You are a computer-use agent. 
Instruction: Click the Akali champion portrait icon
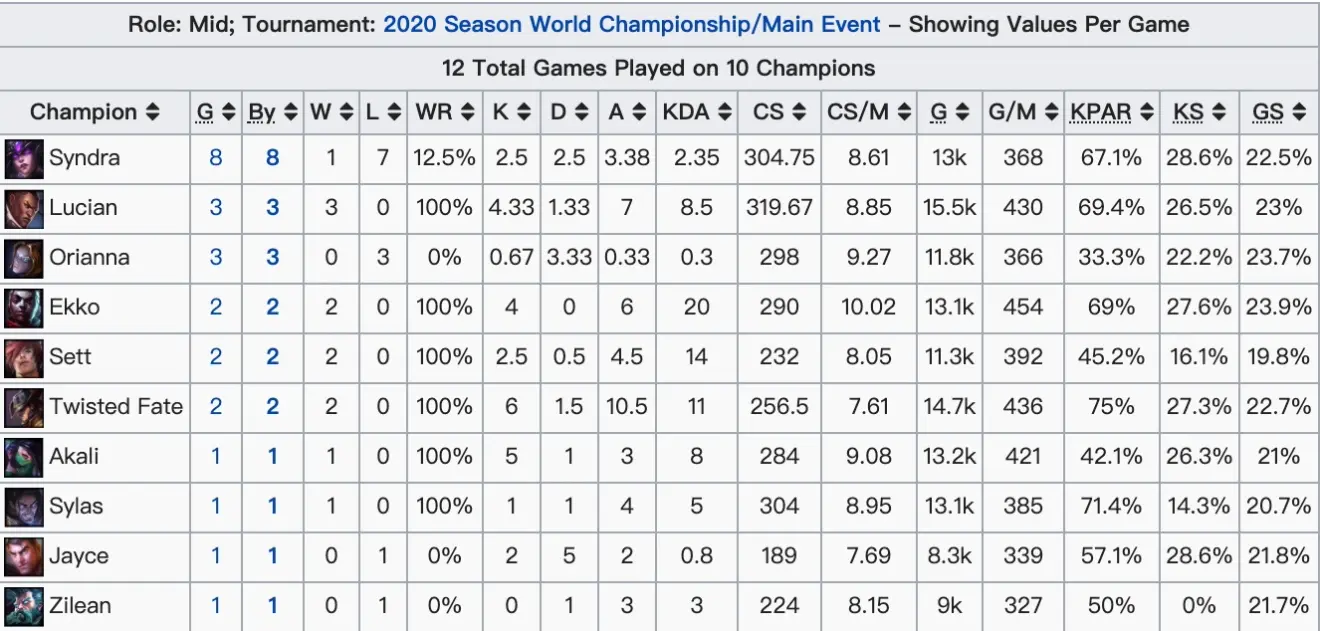coord(24,457)
